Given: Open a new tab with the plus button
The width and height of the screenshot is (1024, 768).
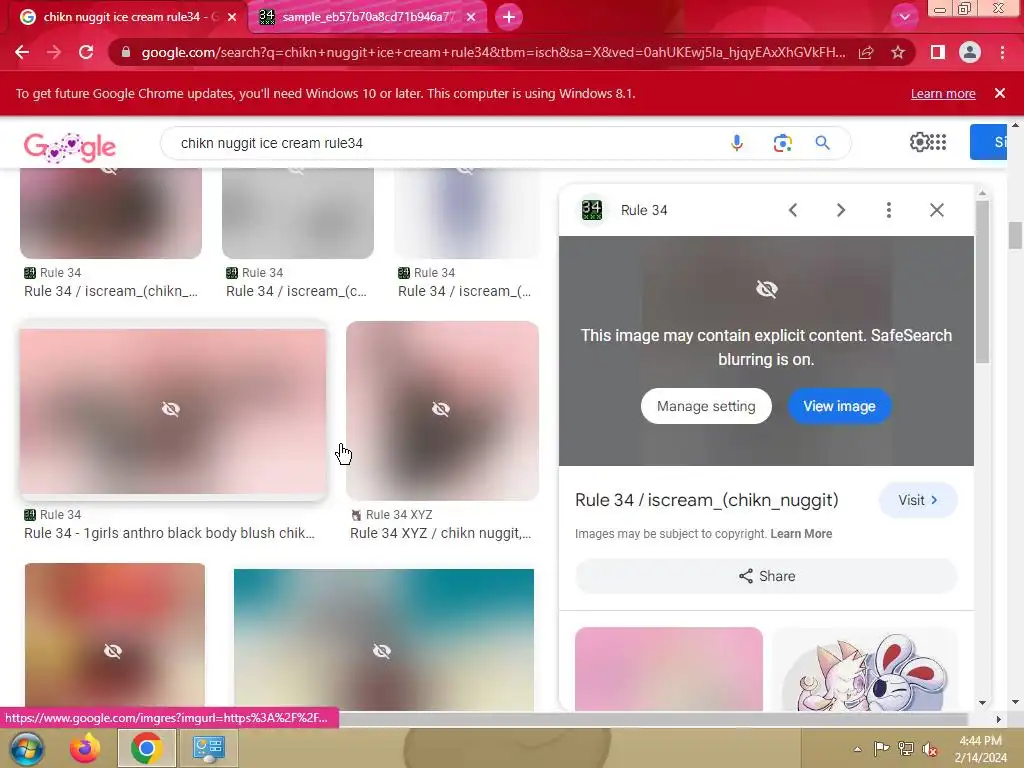Looking at the screenshot, I should 509,17.
